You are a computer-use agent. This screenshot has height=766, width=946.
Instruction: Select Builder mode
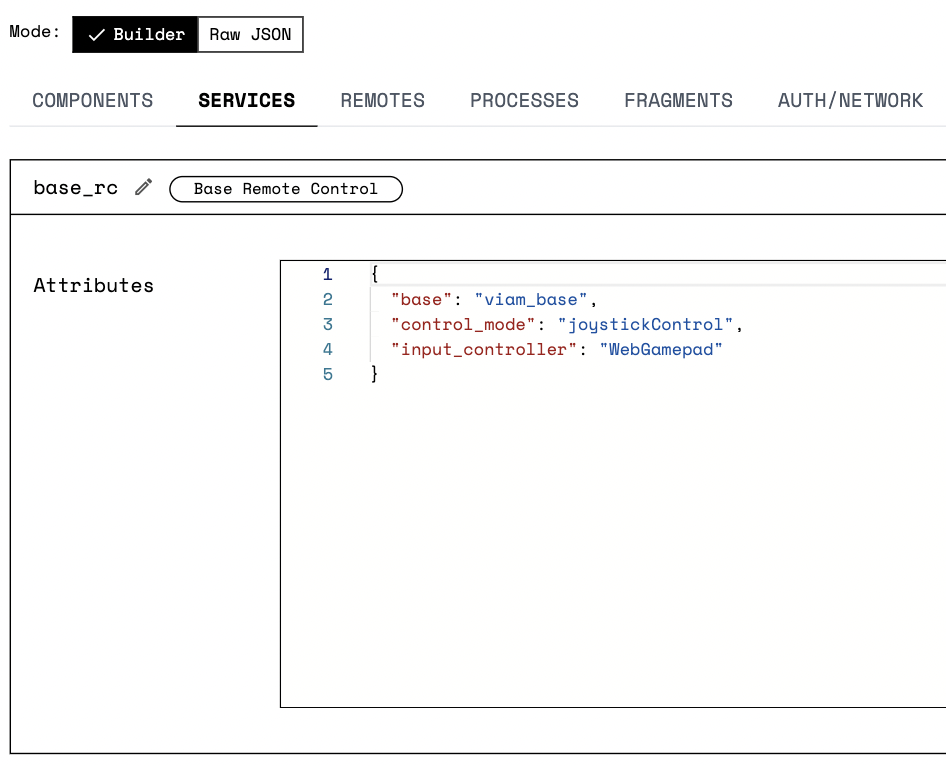coord(135,34)
